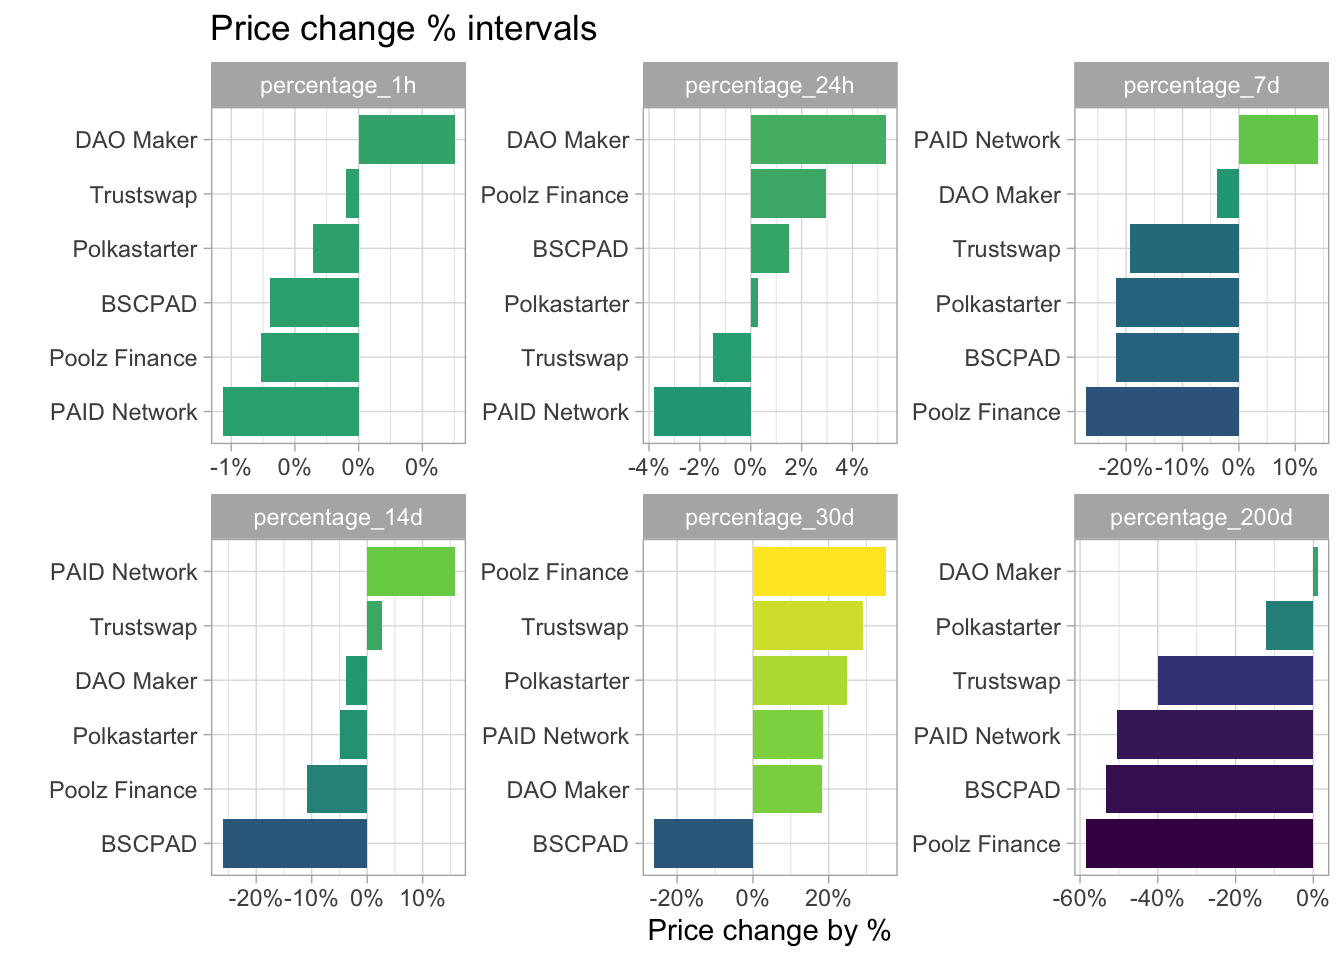1344x960 pixels.
Task: Click DAO Maker bar in percentage_1h
Action: pos(406,140)
